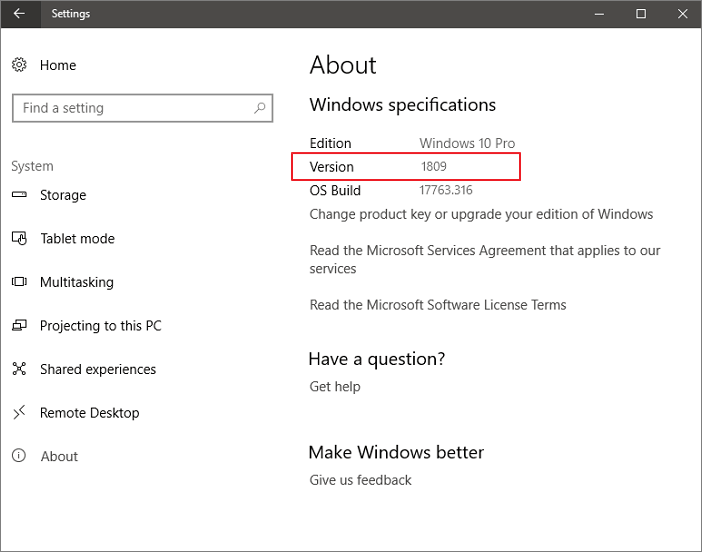Click the Remote Desktop icon

pos(19,413)
